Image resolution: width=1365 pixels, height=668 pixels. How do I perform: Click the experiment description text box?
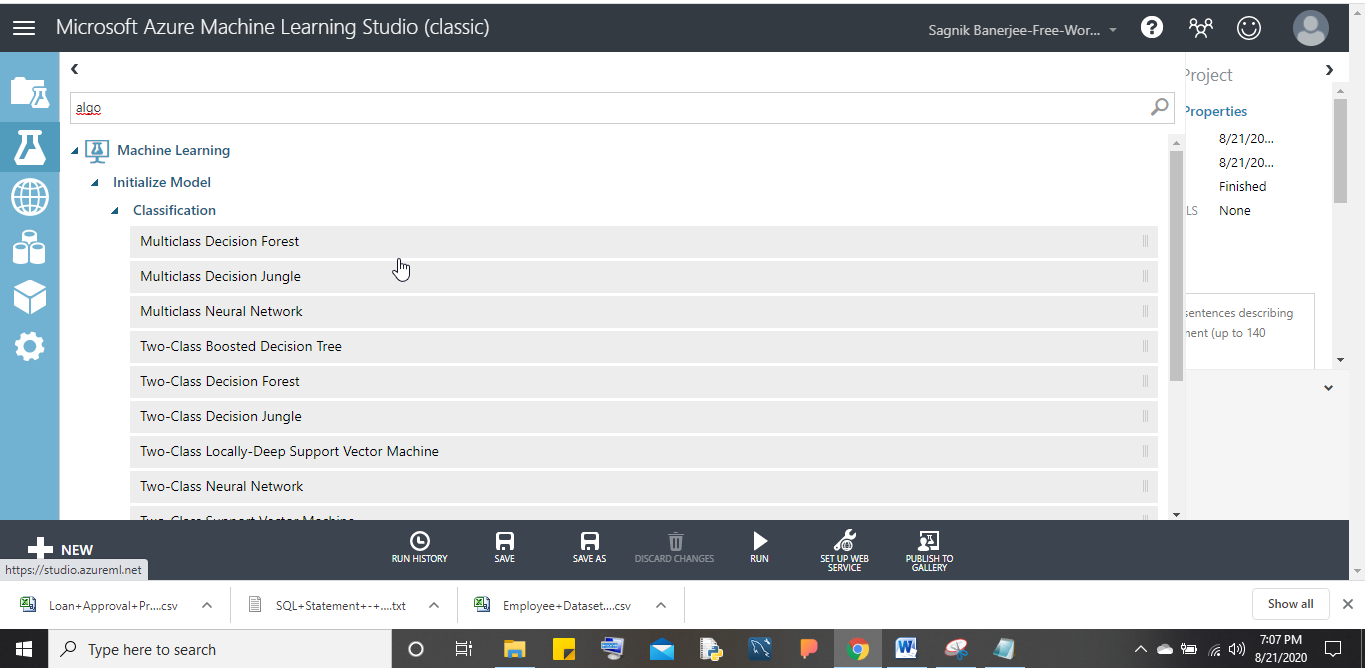click(1248, 330)
